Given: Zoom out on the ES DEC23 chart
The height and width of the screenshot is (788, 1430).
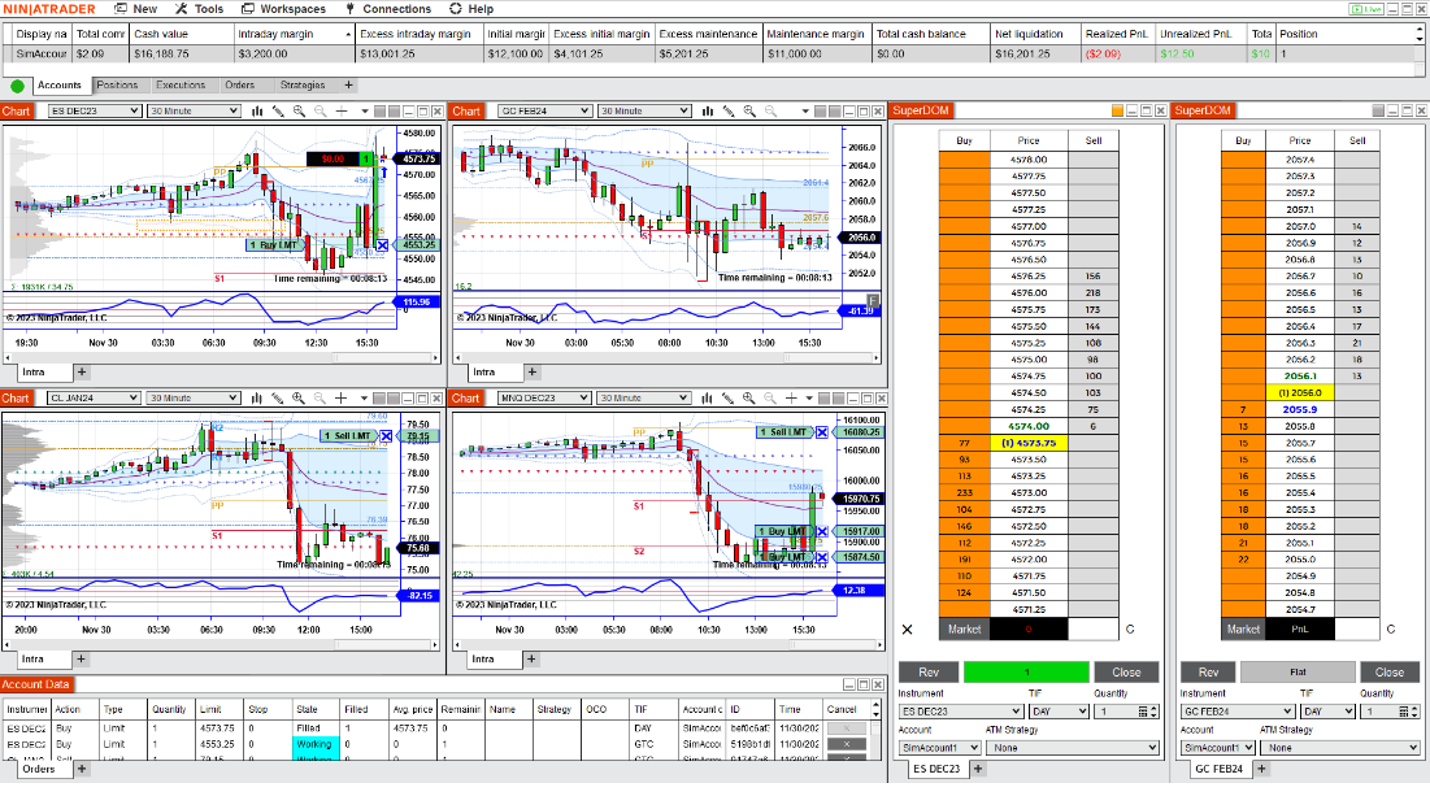Looking at the screenshot, I should click(x=320, y=111).
